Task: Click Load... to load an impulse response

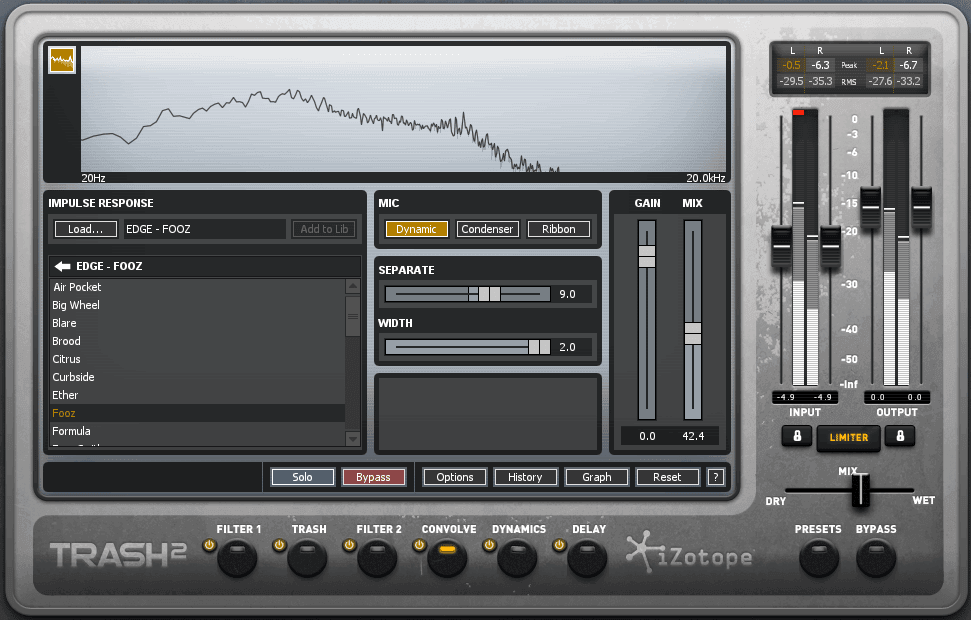Action: click(x=85, y=229)
